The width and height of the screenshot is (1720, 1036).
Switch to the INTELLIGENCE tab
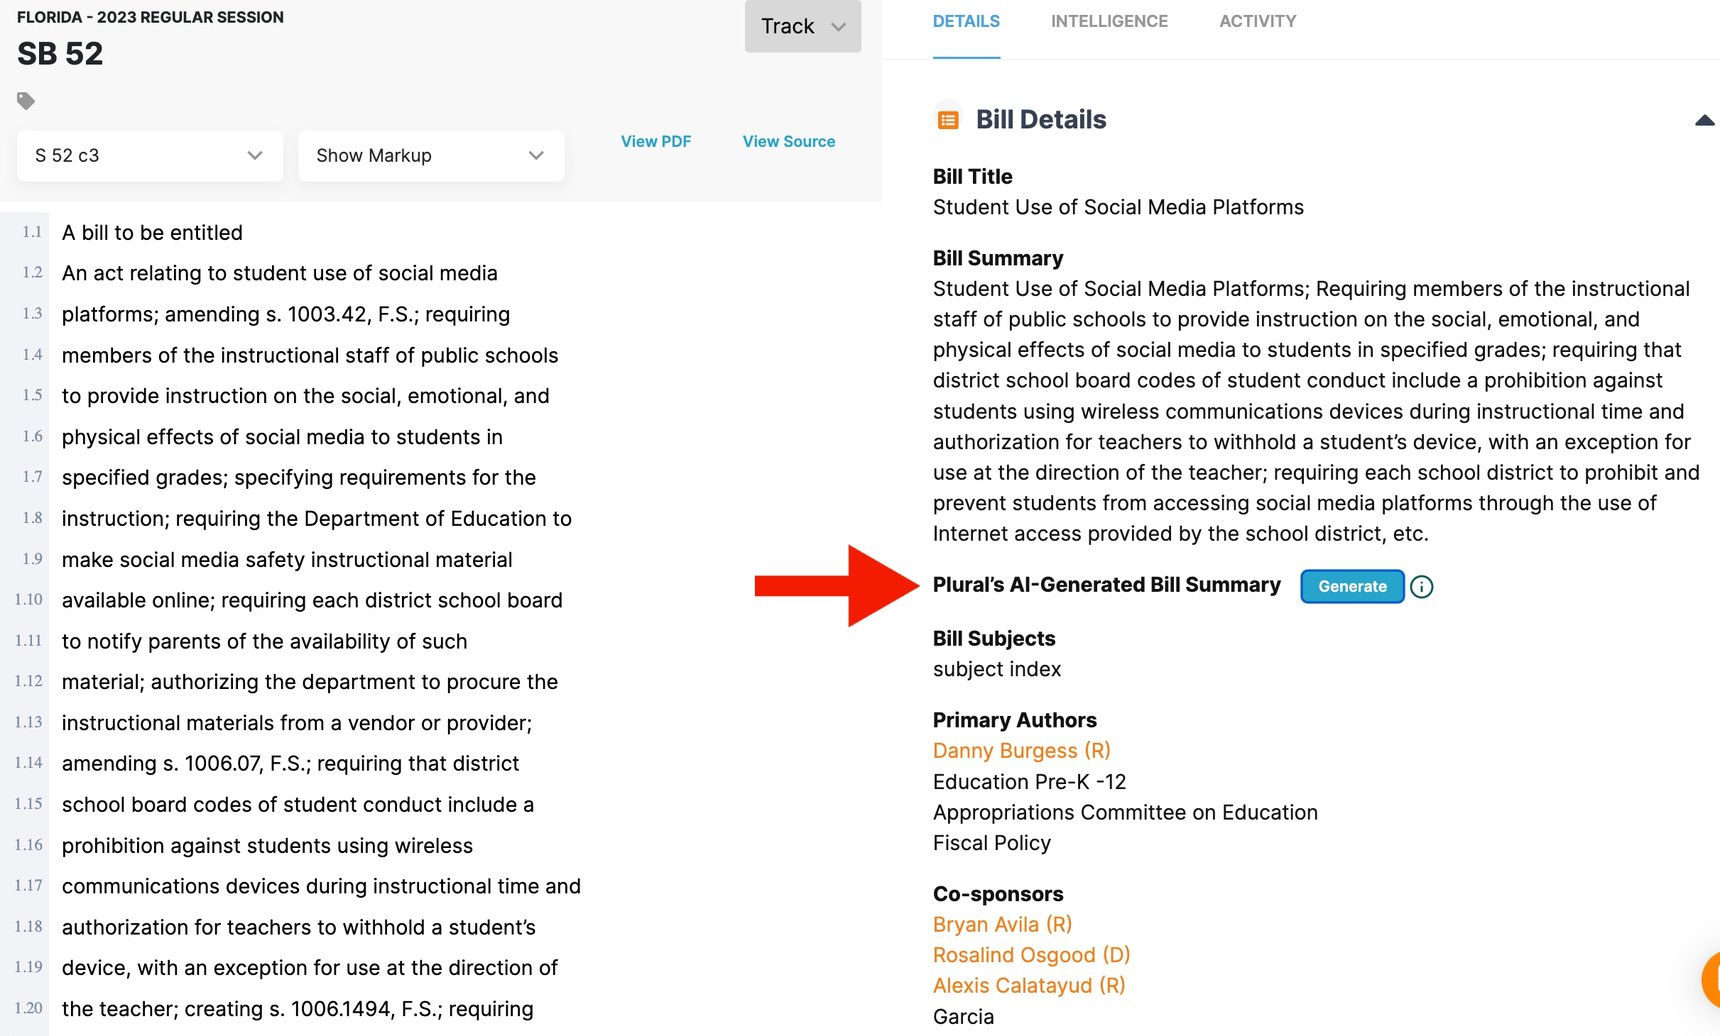point(1109,21)
